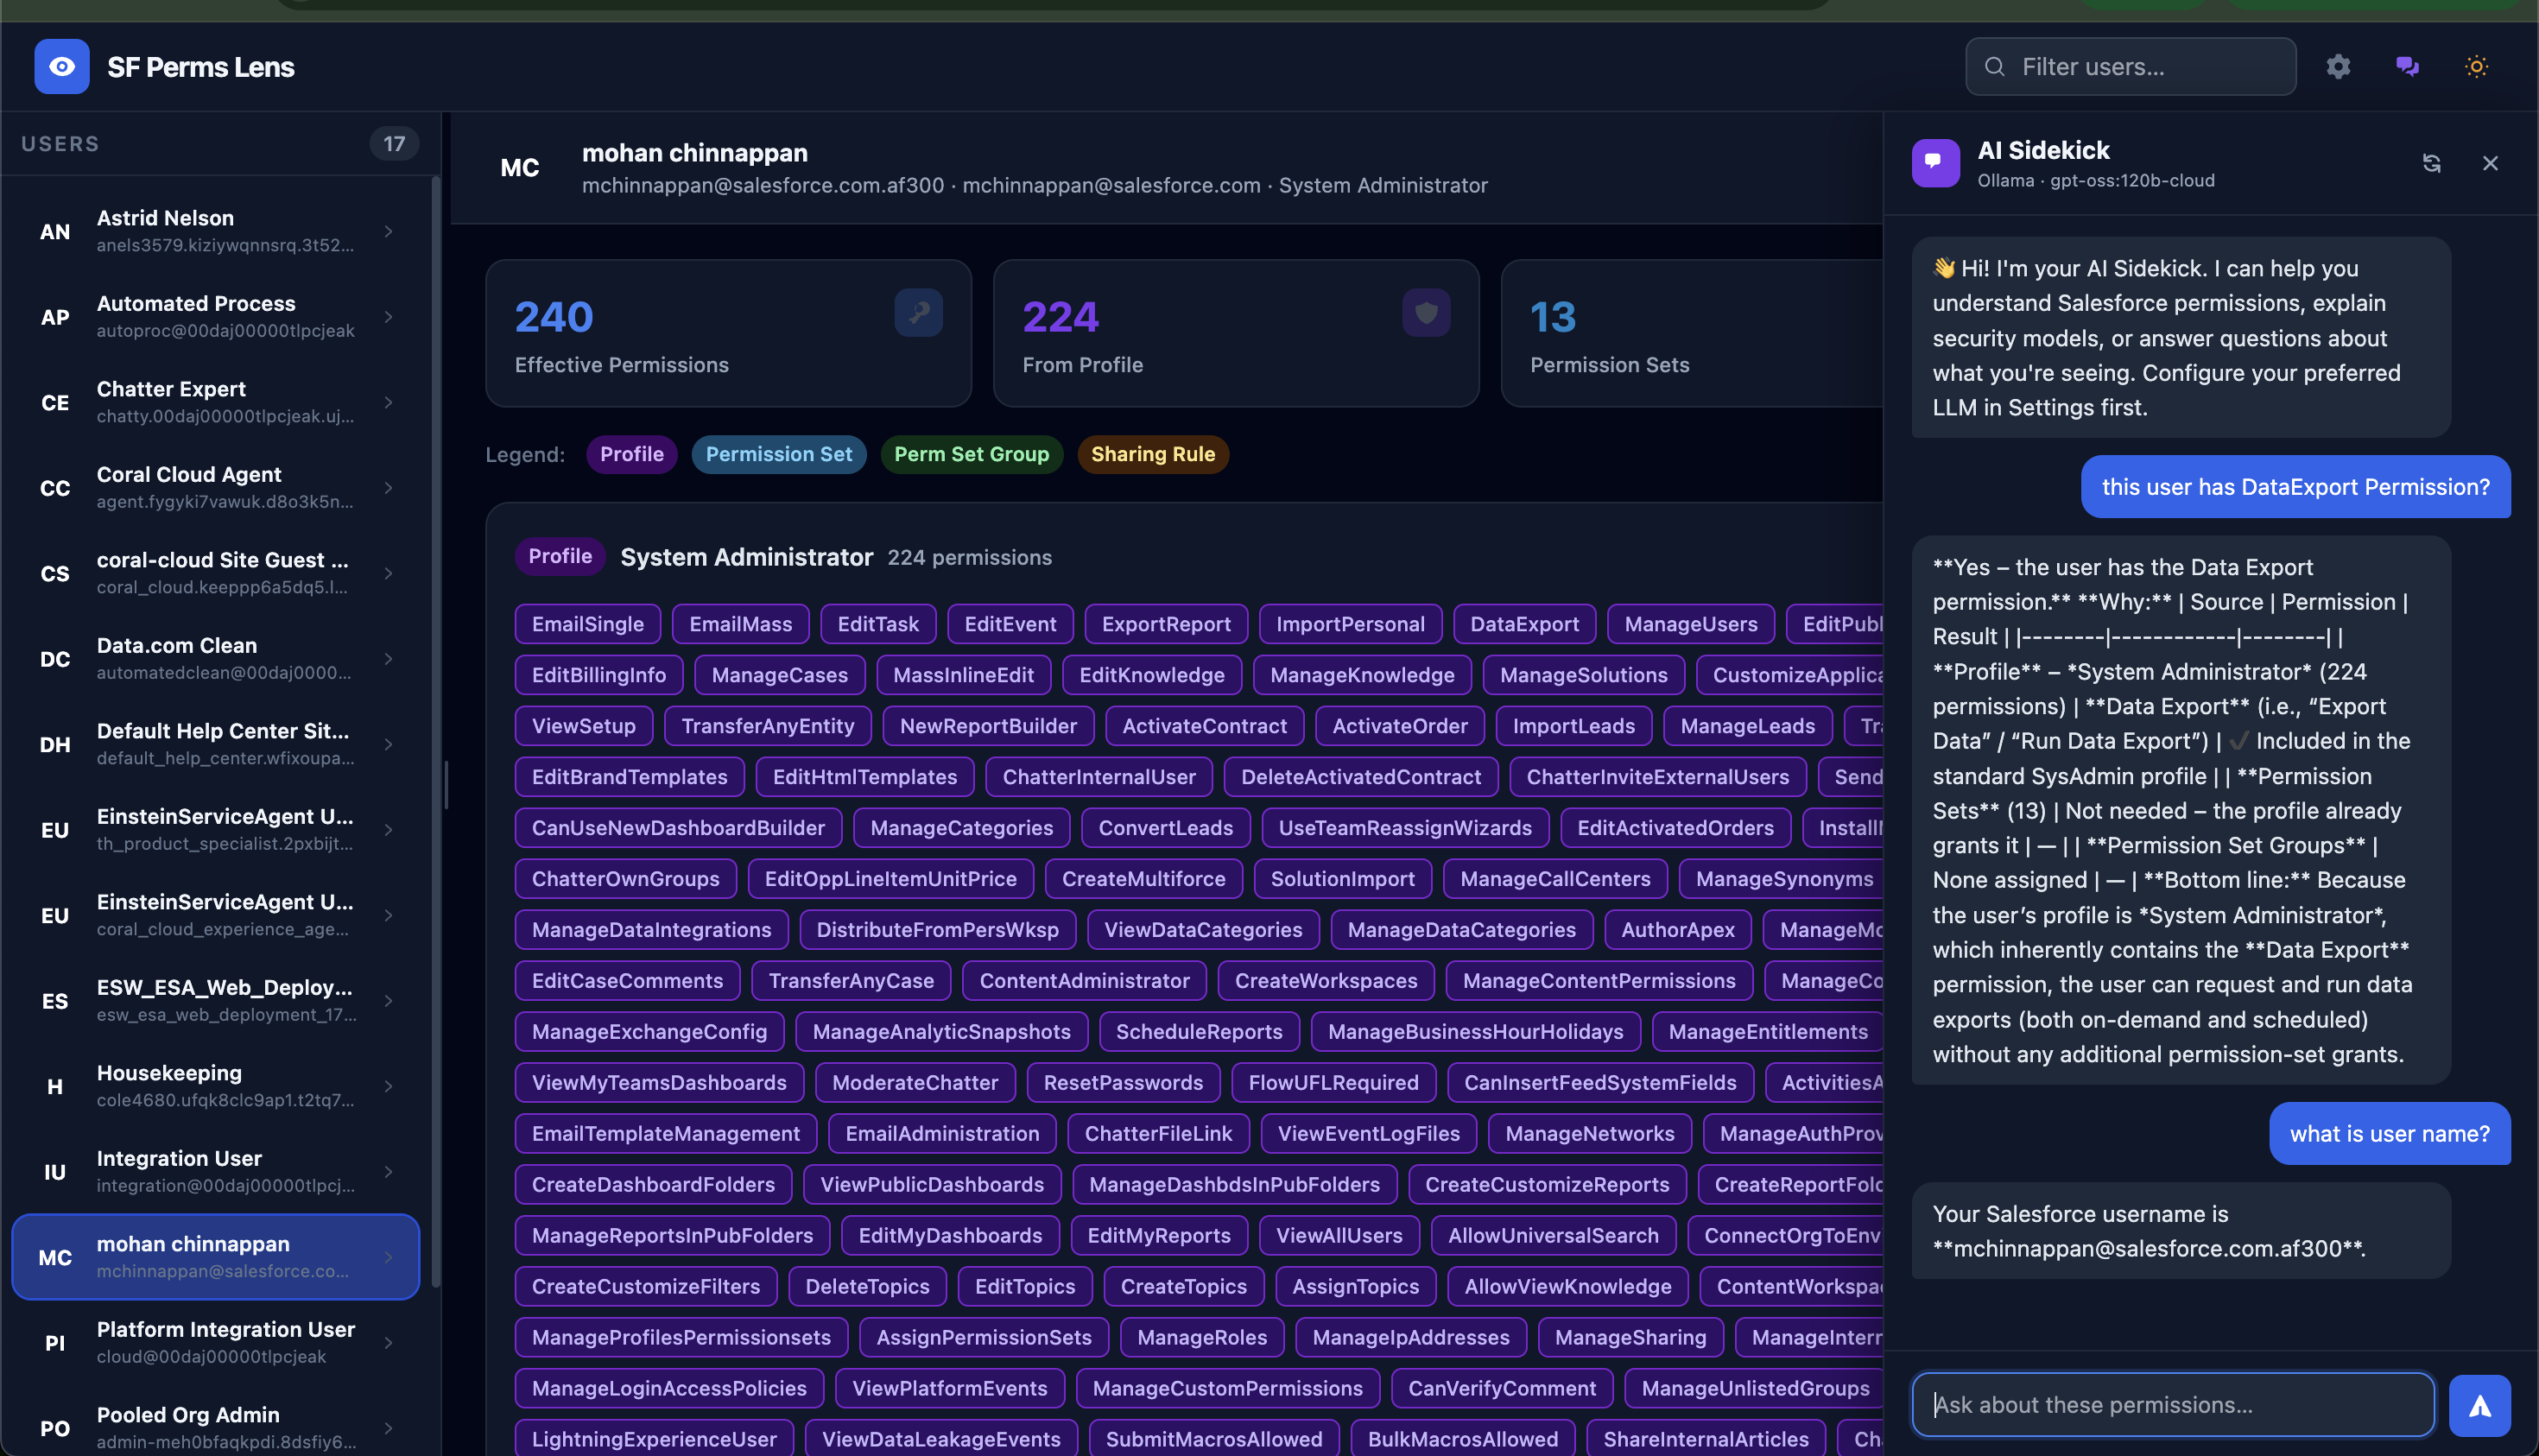This screenshot has width=2539, height=1456.
Task: Click the ExportReport permission chip
Action: pyautogui.click(x=1166, y=624)
